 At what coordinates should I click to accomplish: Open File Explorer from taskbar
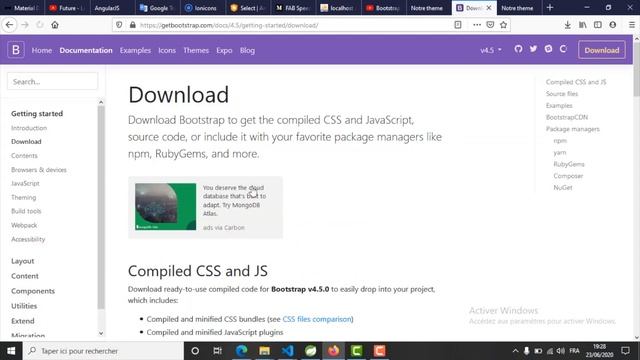click(x=264, y=351)
